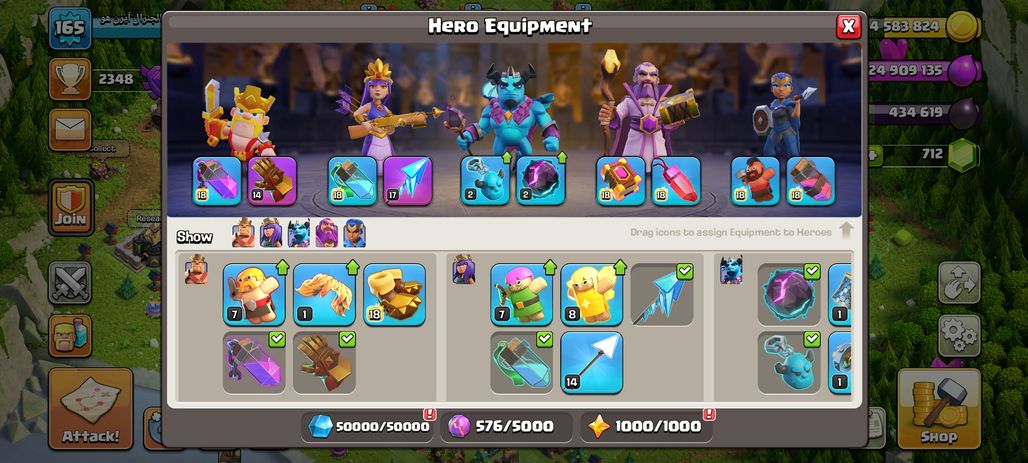Select the Barbarian Puppet equipment level 7

click(x=254, y=294)
